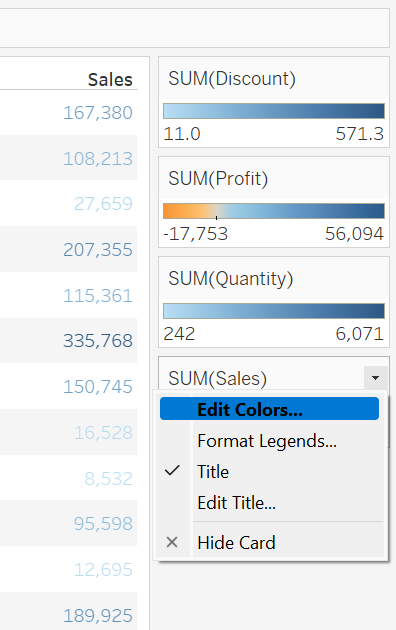The width and height of the screenshot is (396, 630).
Task: Click the 8,532 sales value cell
Action: pyautogui.click(x=108, y=479)
